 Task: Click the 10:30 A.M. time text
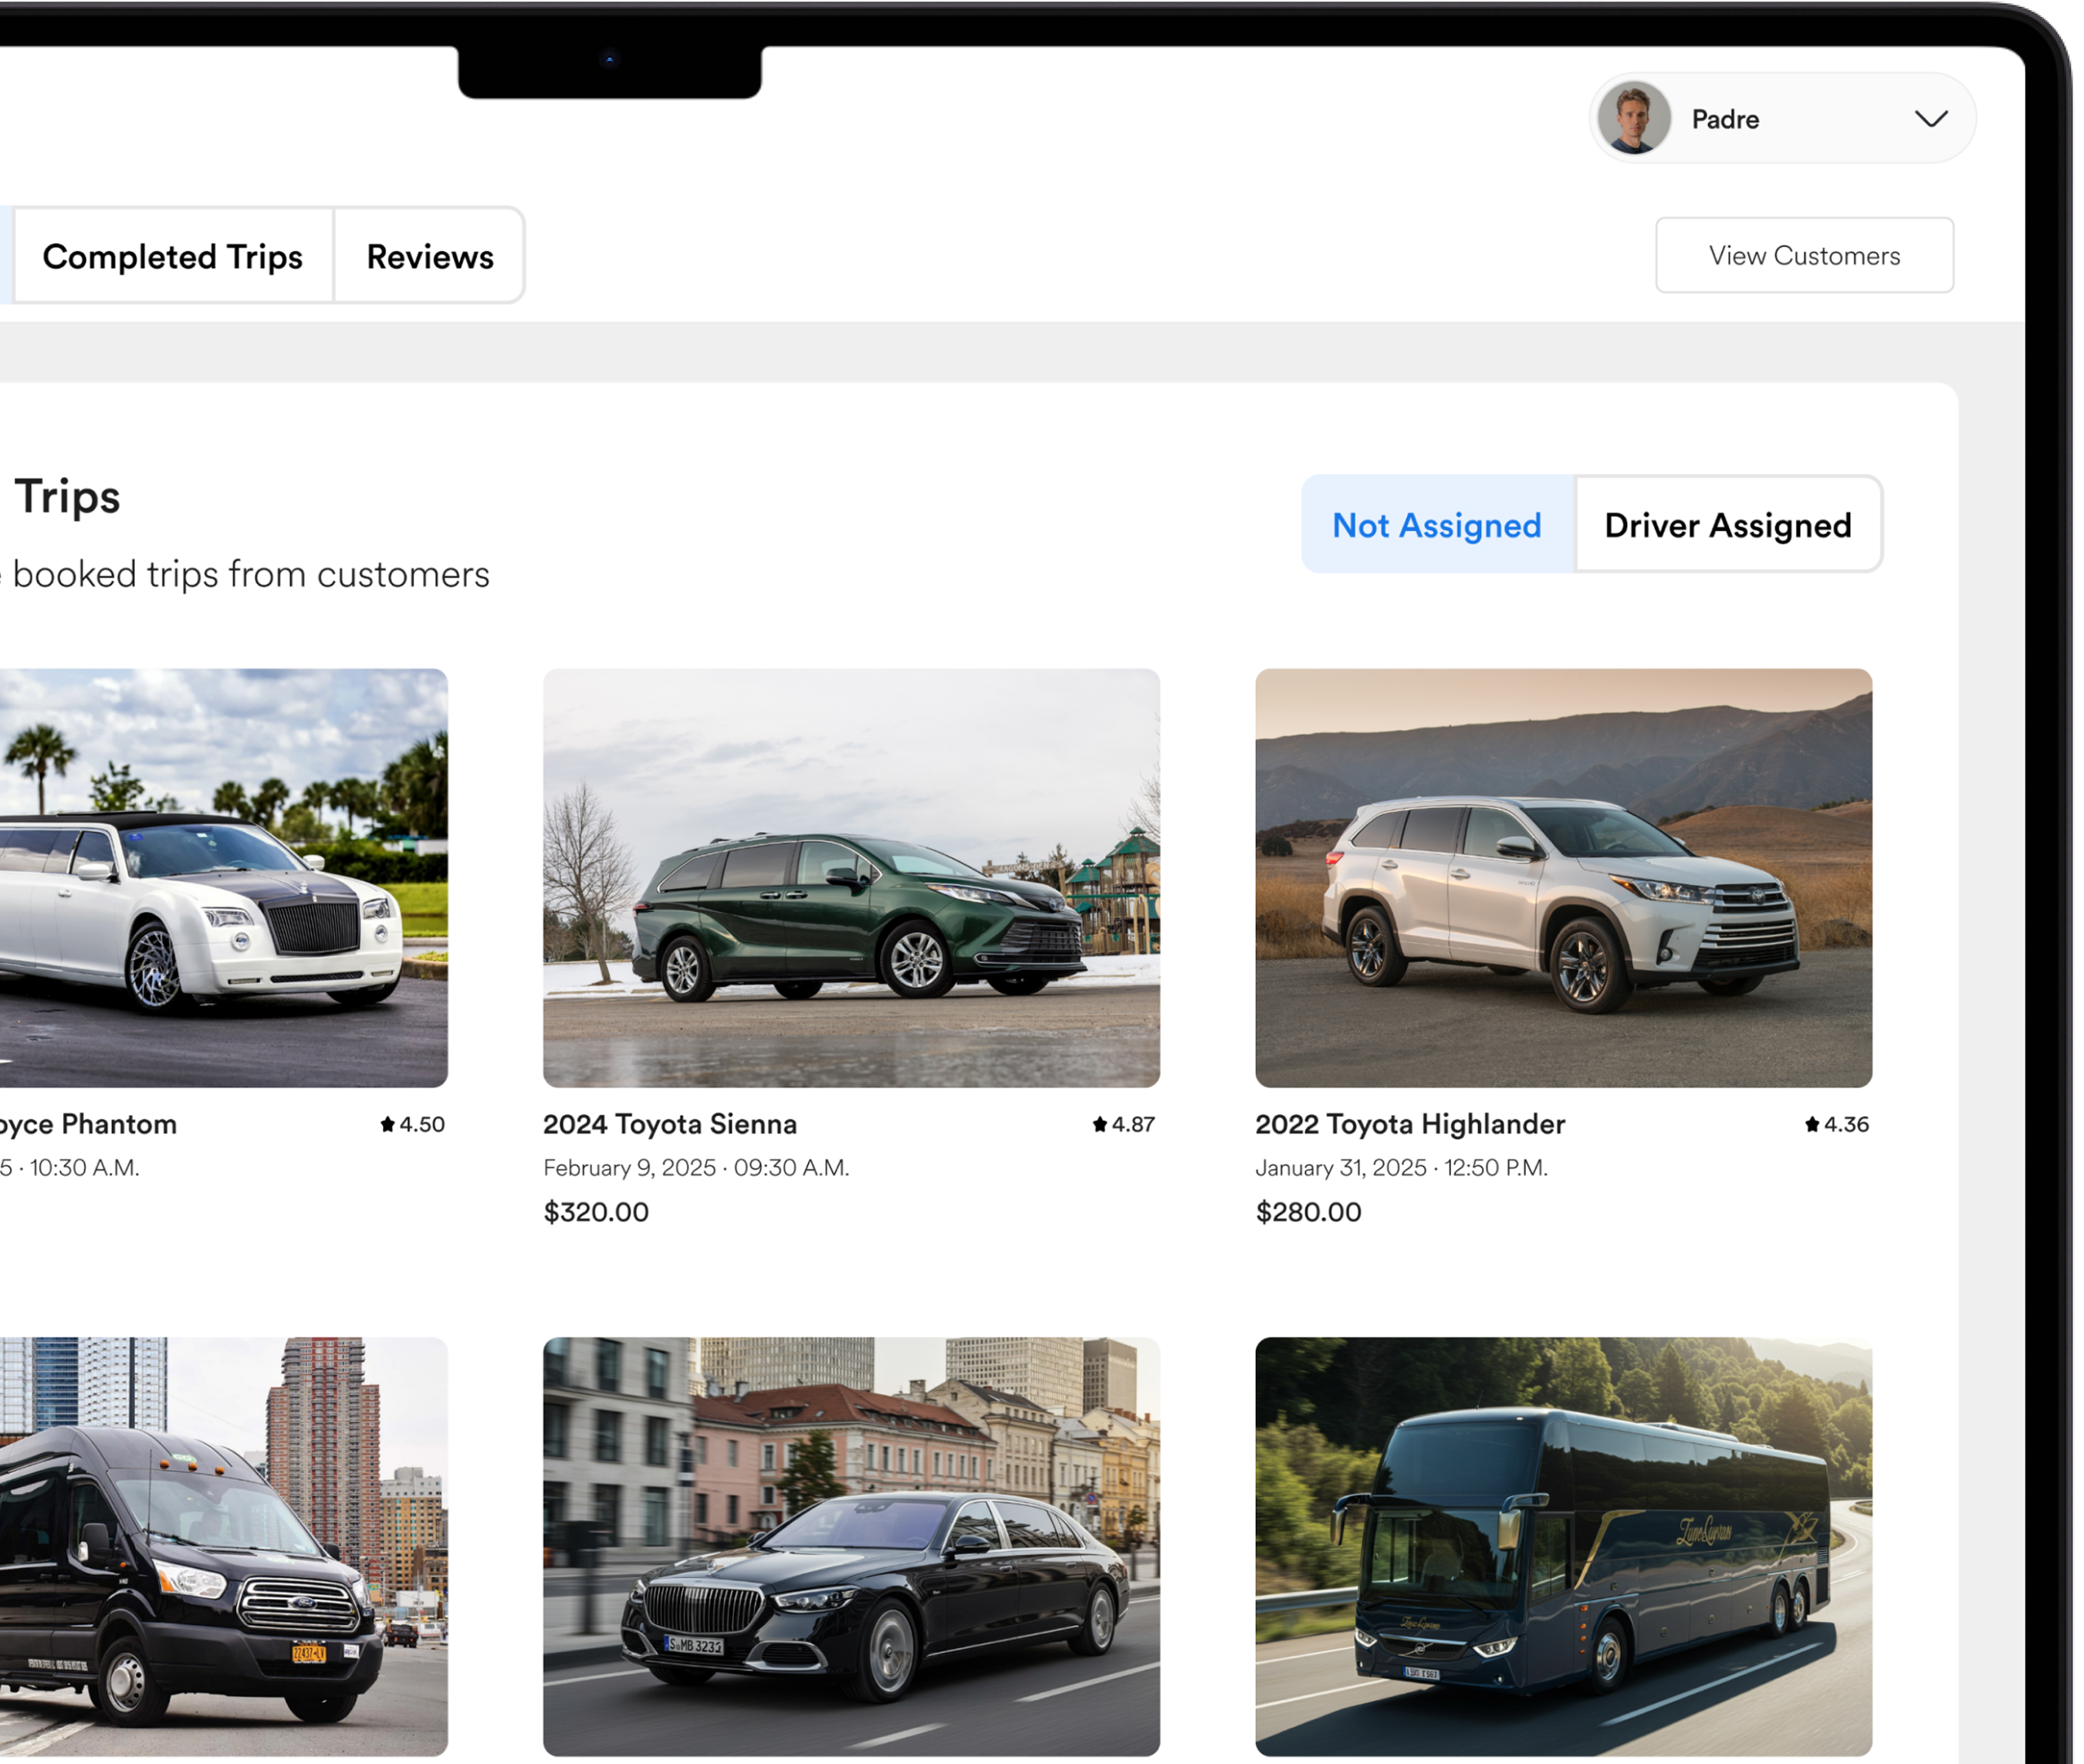pyautogui.click(x=84, y=1167)
